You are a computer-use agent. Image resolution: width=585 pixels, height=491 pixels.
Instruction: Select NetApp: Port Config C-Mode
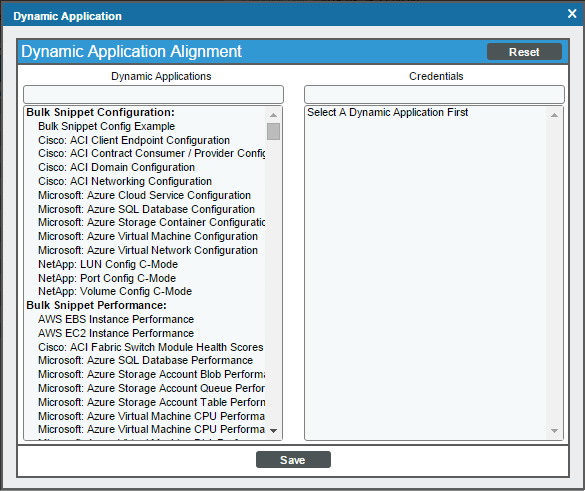107,278
